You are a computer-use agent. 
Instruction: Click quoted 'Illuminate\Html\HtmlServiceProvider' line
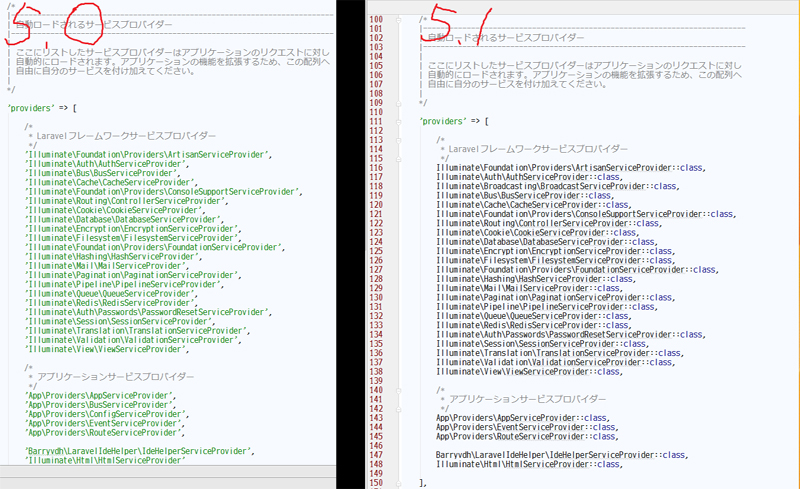[x=105, y=460]
